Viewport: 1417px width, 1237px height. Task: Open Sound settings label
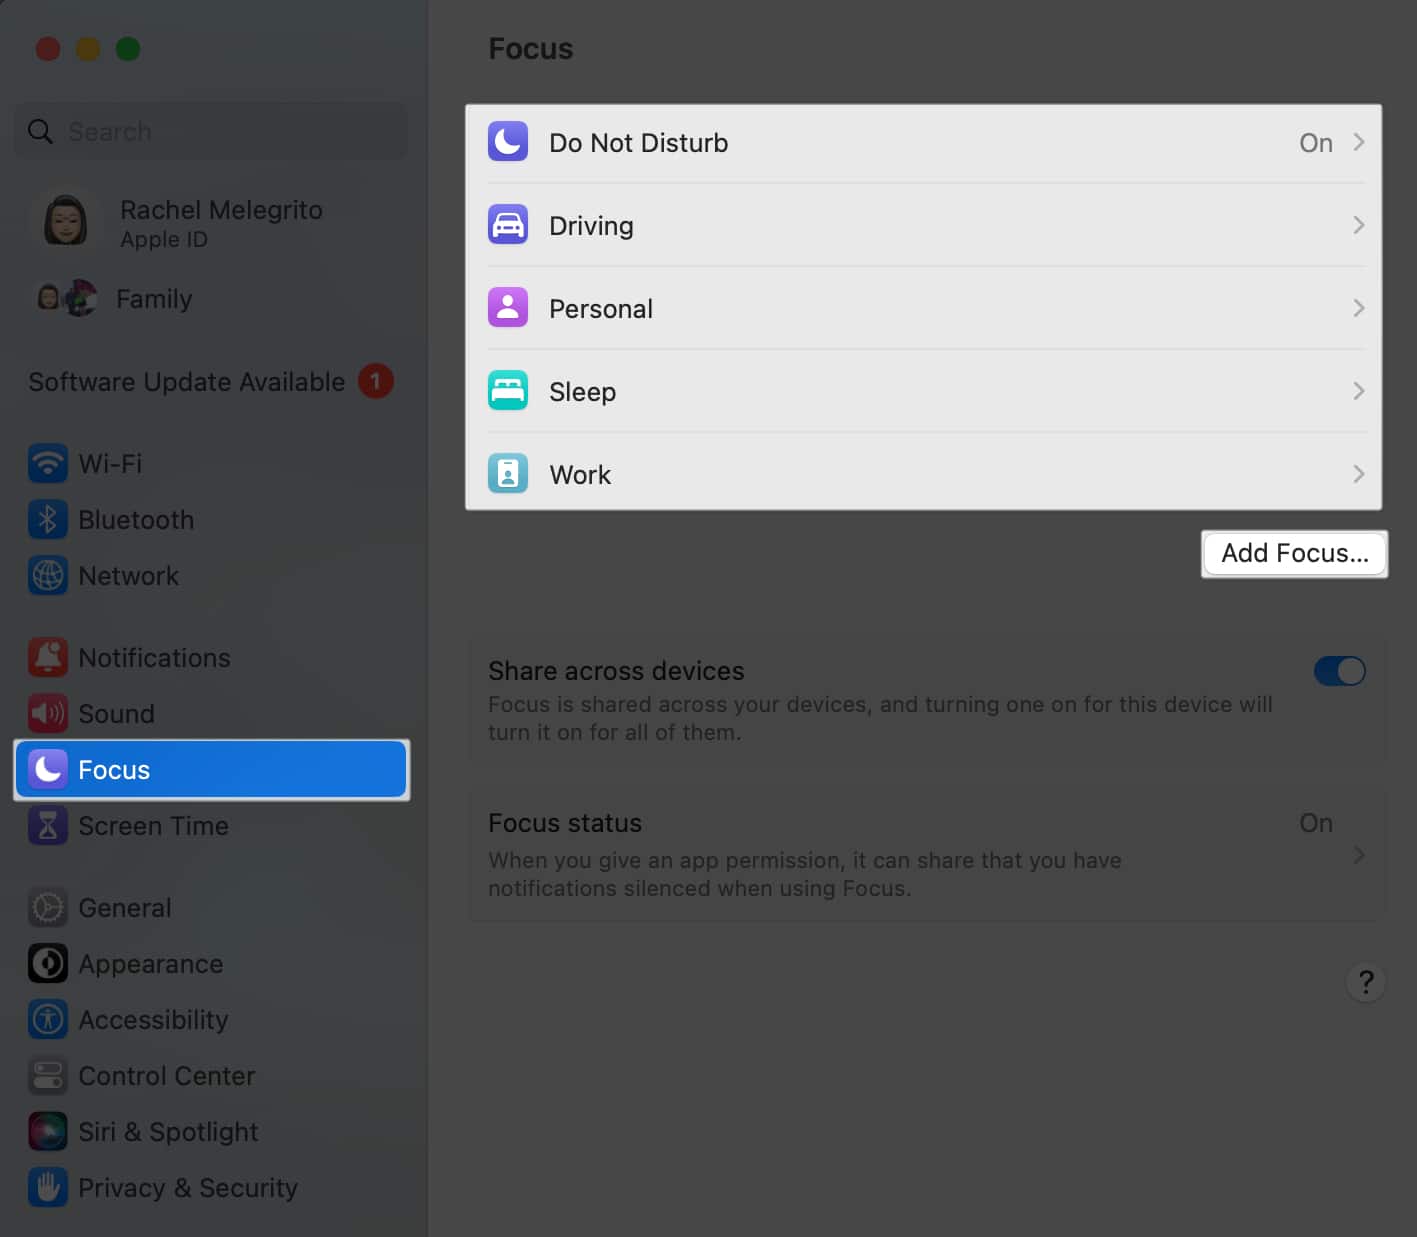[116, 714]
